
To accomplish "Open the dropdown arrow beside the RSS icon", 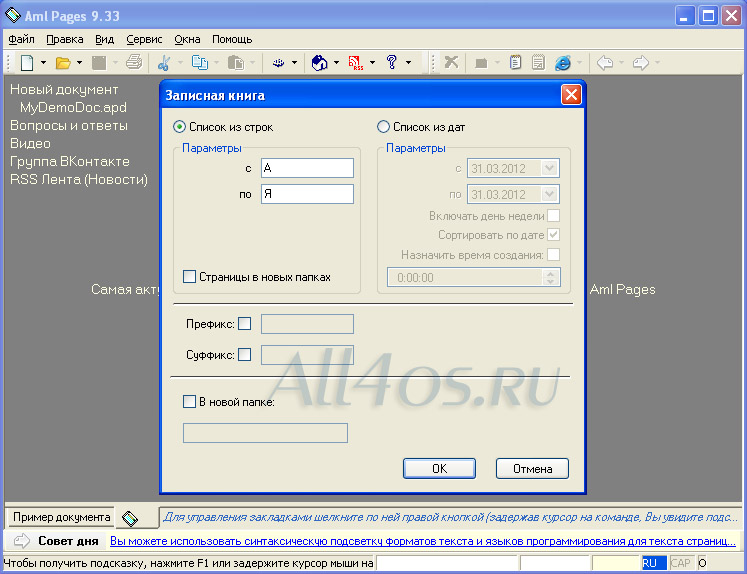I will 373,62.
